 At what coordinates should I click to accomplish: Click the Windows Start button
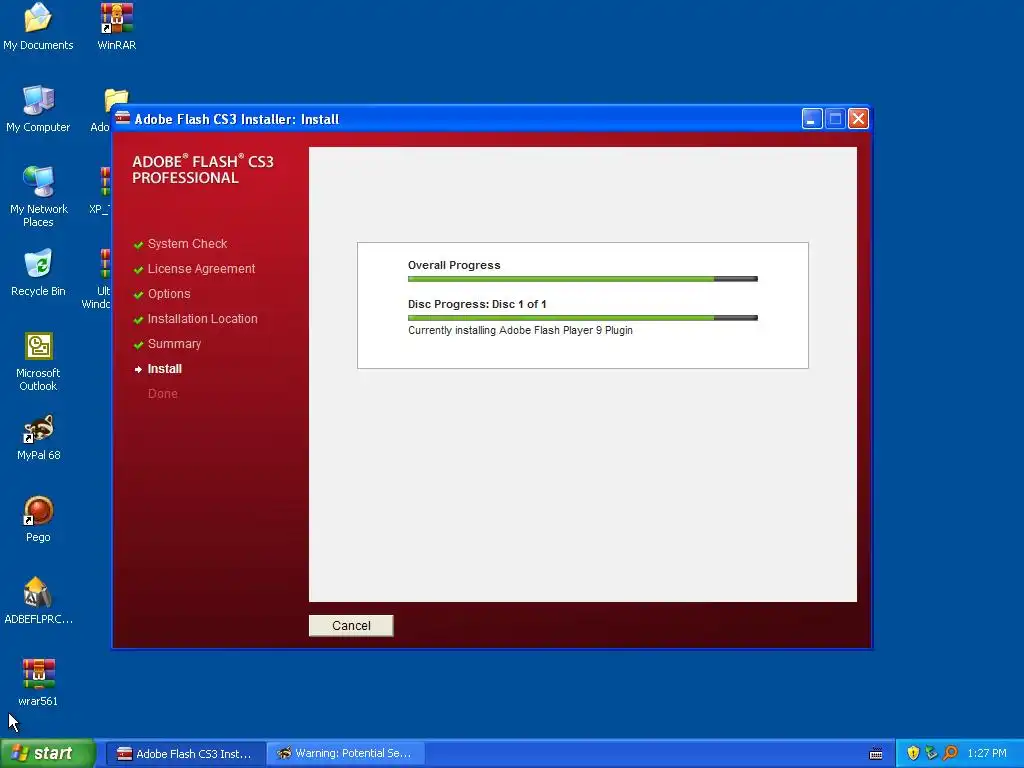(47, 753)
